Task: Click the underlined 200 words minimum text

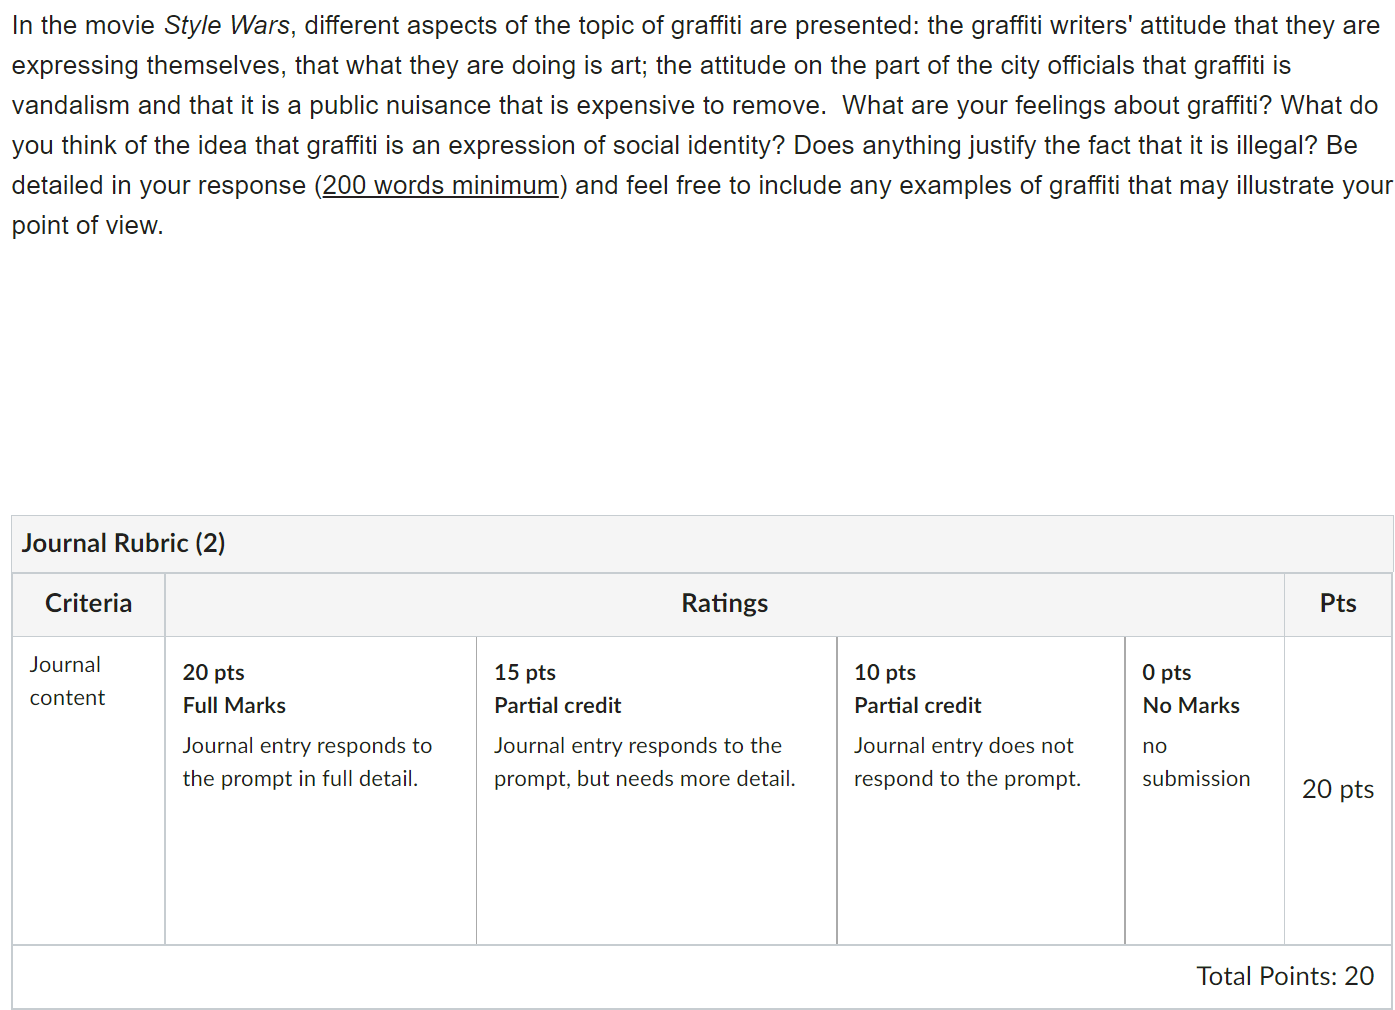Action: click(x=440, y=185)
